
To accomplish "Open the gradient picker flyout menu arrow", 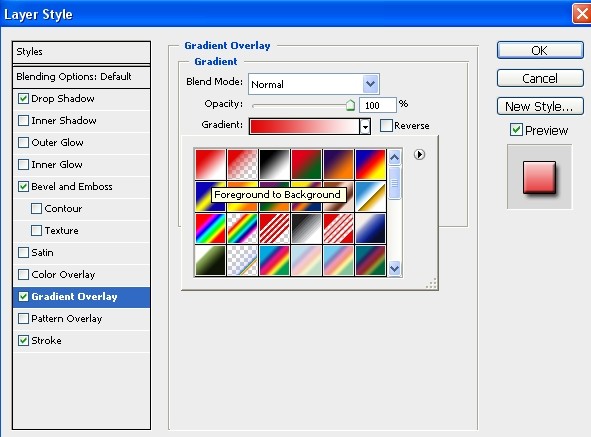I will click(419, 154).
